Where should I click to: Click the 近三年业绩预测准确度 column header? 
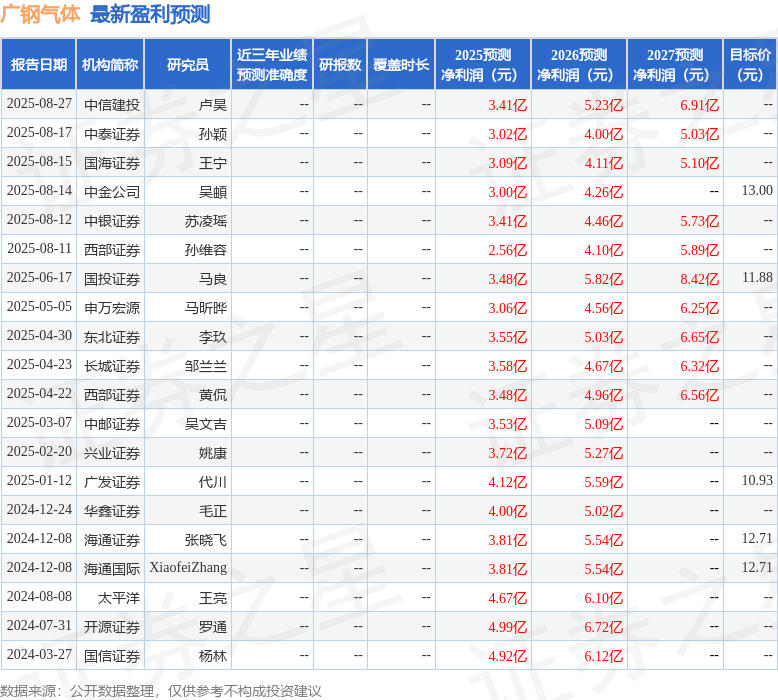[272, 64]
